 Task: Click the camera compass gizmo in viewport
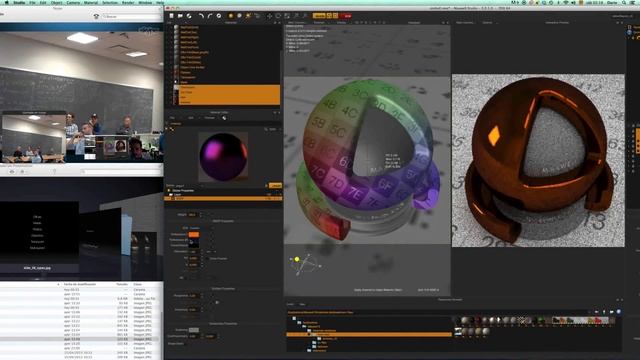(x=305, y=264)
